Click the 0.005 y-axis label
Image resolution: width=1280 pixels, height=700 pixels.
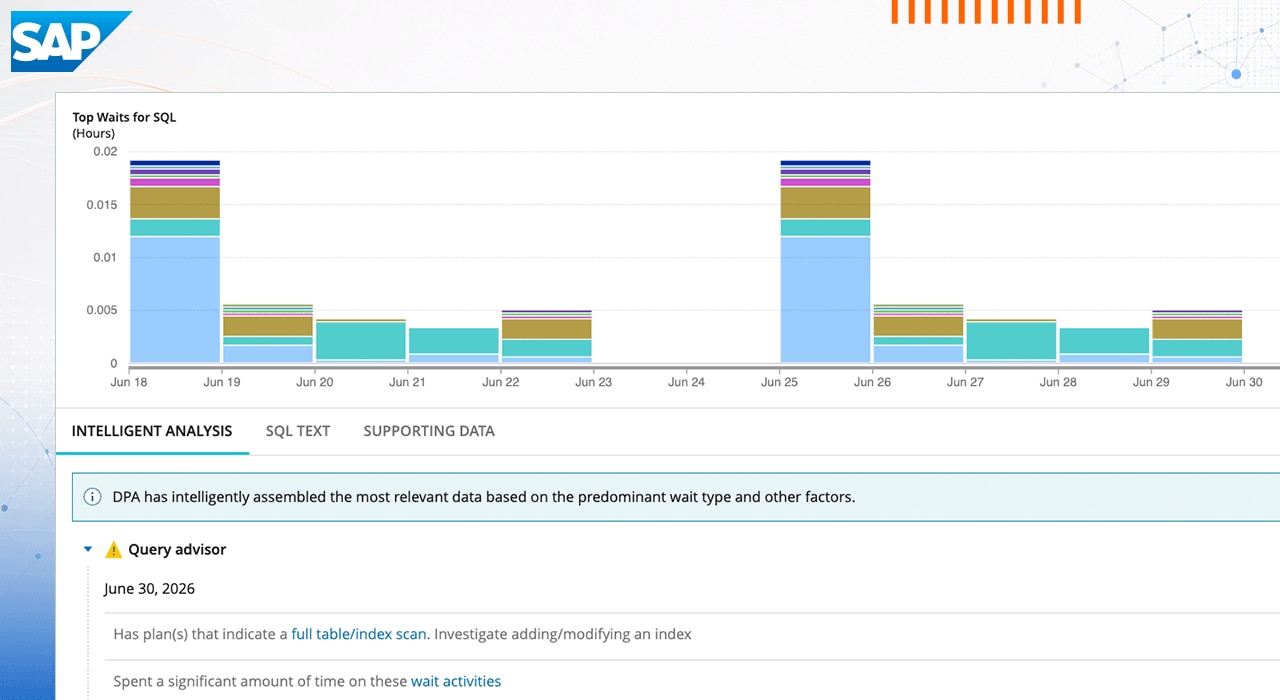click(102, 310)
